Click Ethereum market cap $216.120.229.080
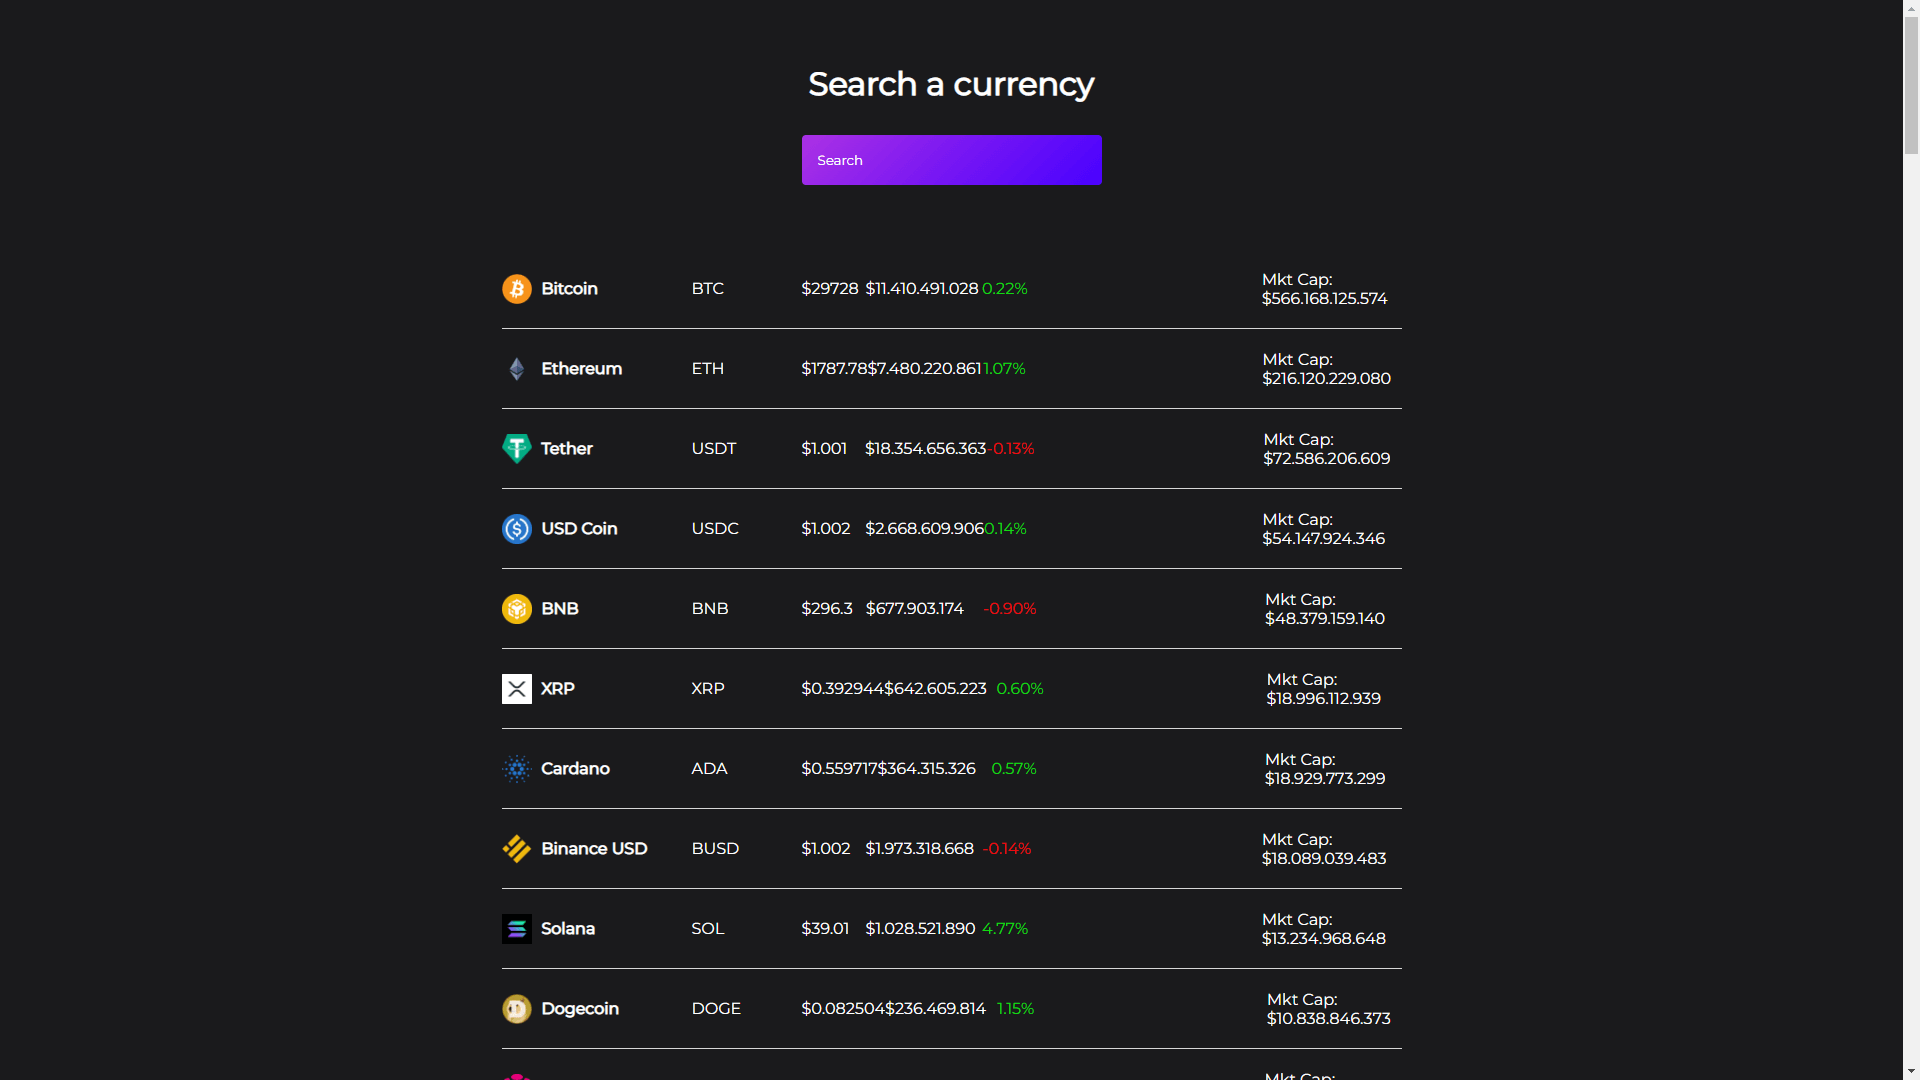Image resolution: width=1920 pixels, height=1080 pixels. [x=1326, y=379]
